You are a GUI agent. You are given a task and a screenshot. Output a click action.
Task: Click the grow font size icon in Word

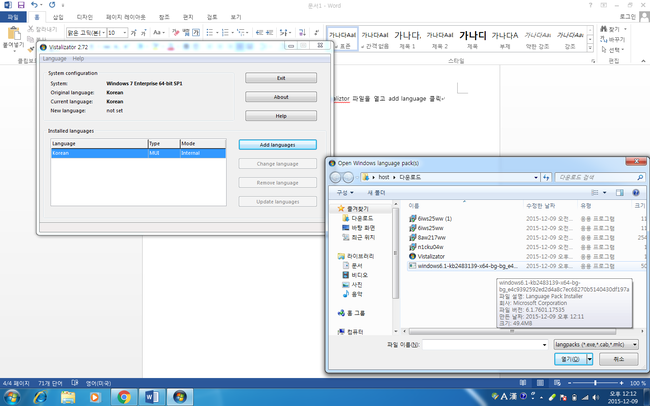coord(133,32)
